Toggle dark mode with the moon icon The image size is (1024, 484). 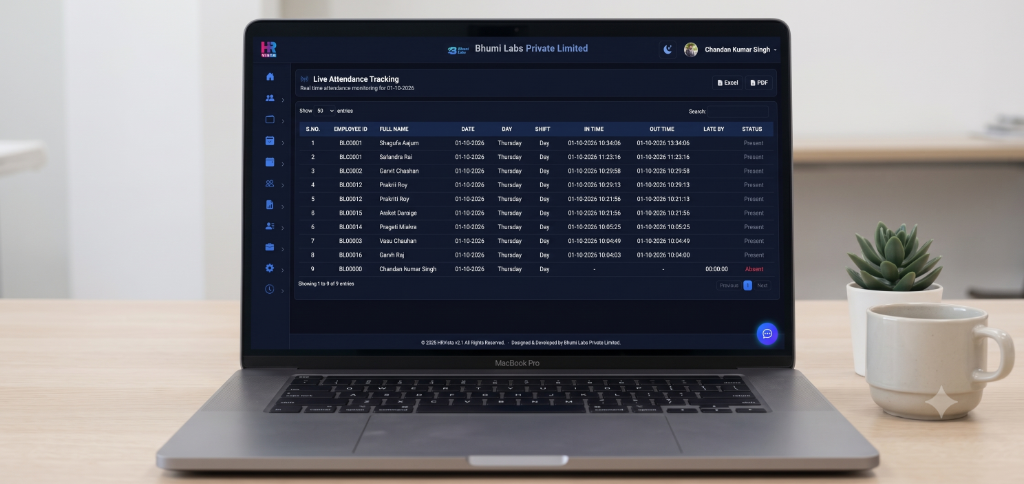coord(667,50)
